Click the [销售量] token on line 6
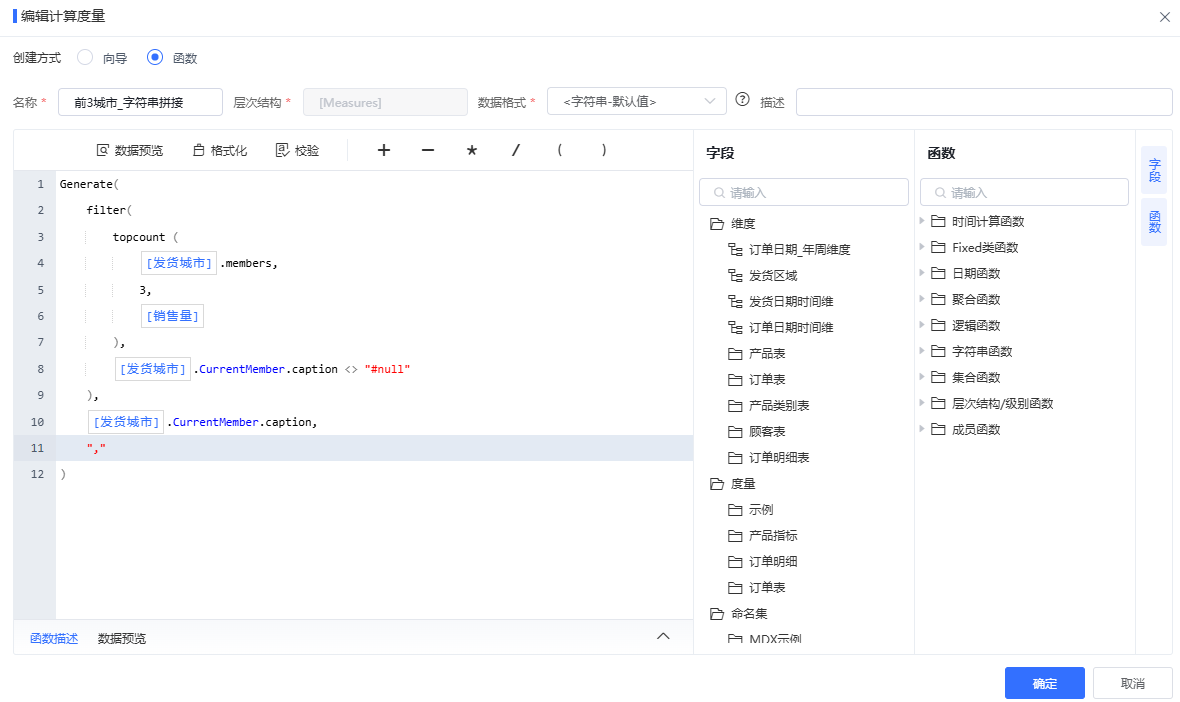 click(172, 316)
